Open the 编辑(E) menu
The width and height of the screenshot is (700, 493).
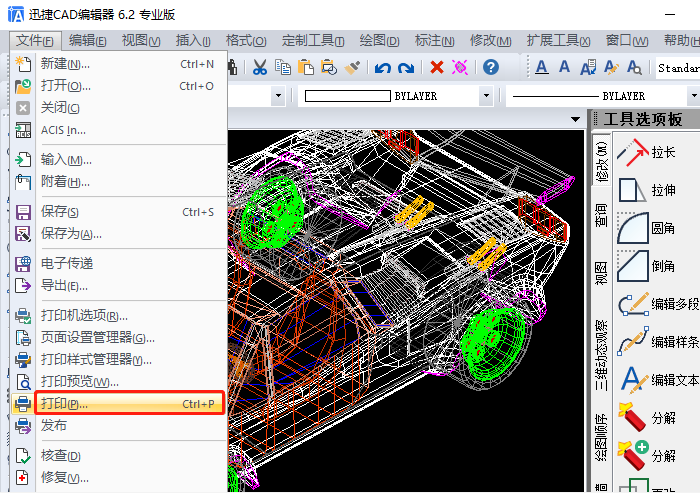click(88, 41)
